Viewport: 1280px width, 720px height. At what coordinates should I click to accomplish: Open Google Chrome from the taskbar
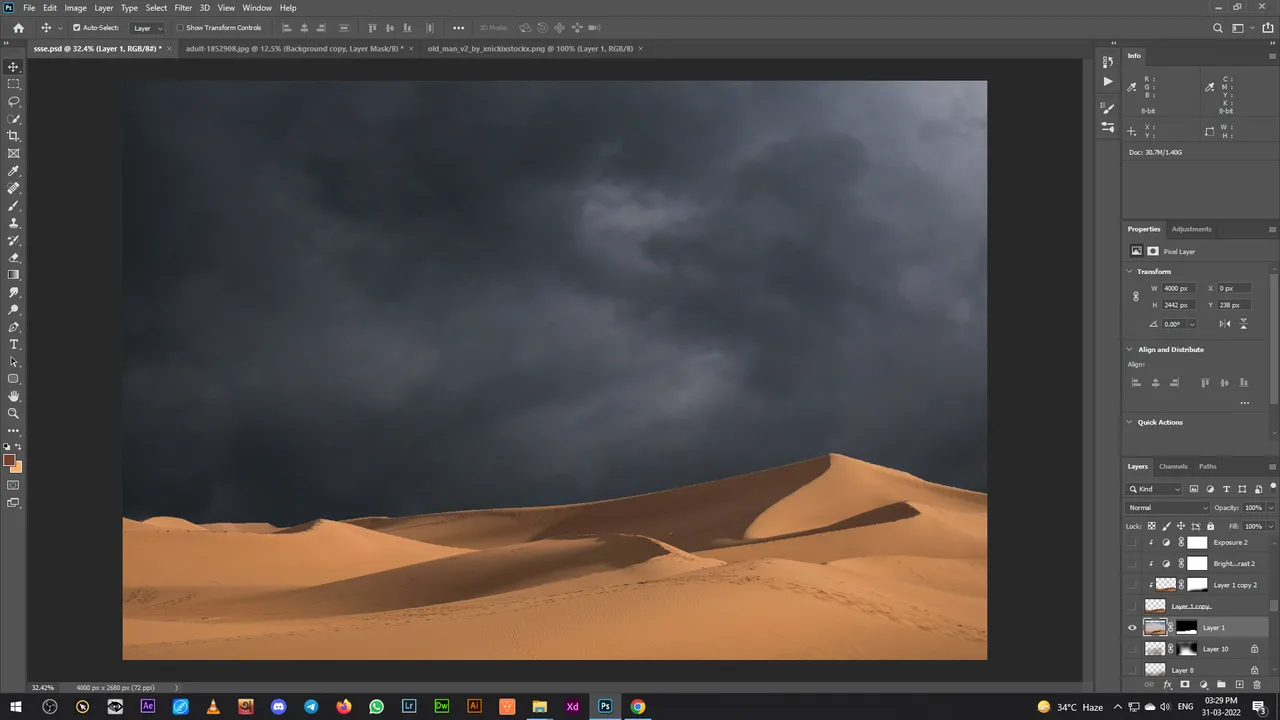coord(637,706)
